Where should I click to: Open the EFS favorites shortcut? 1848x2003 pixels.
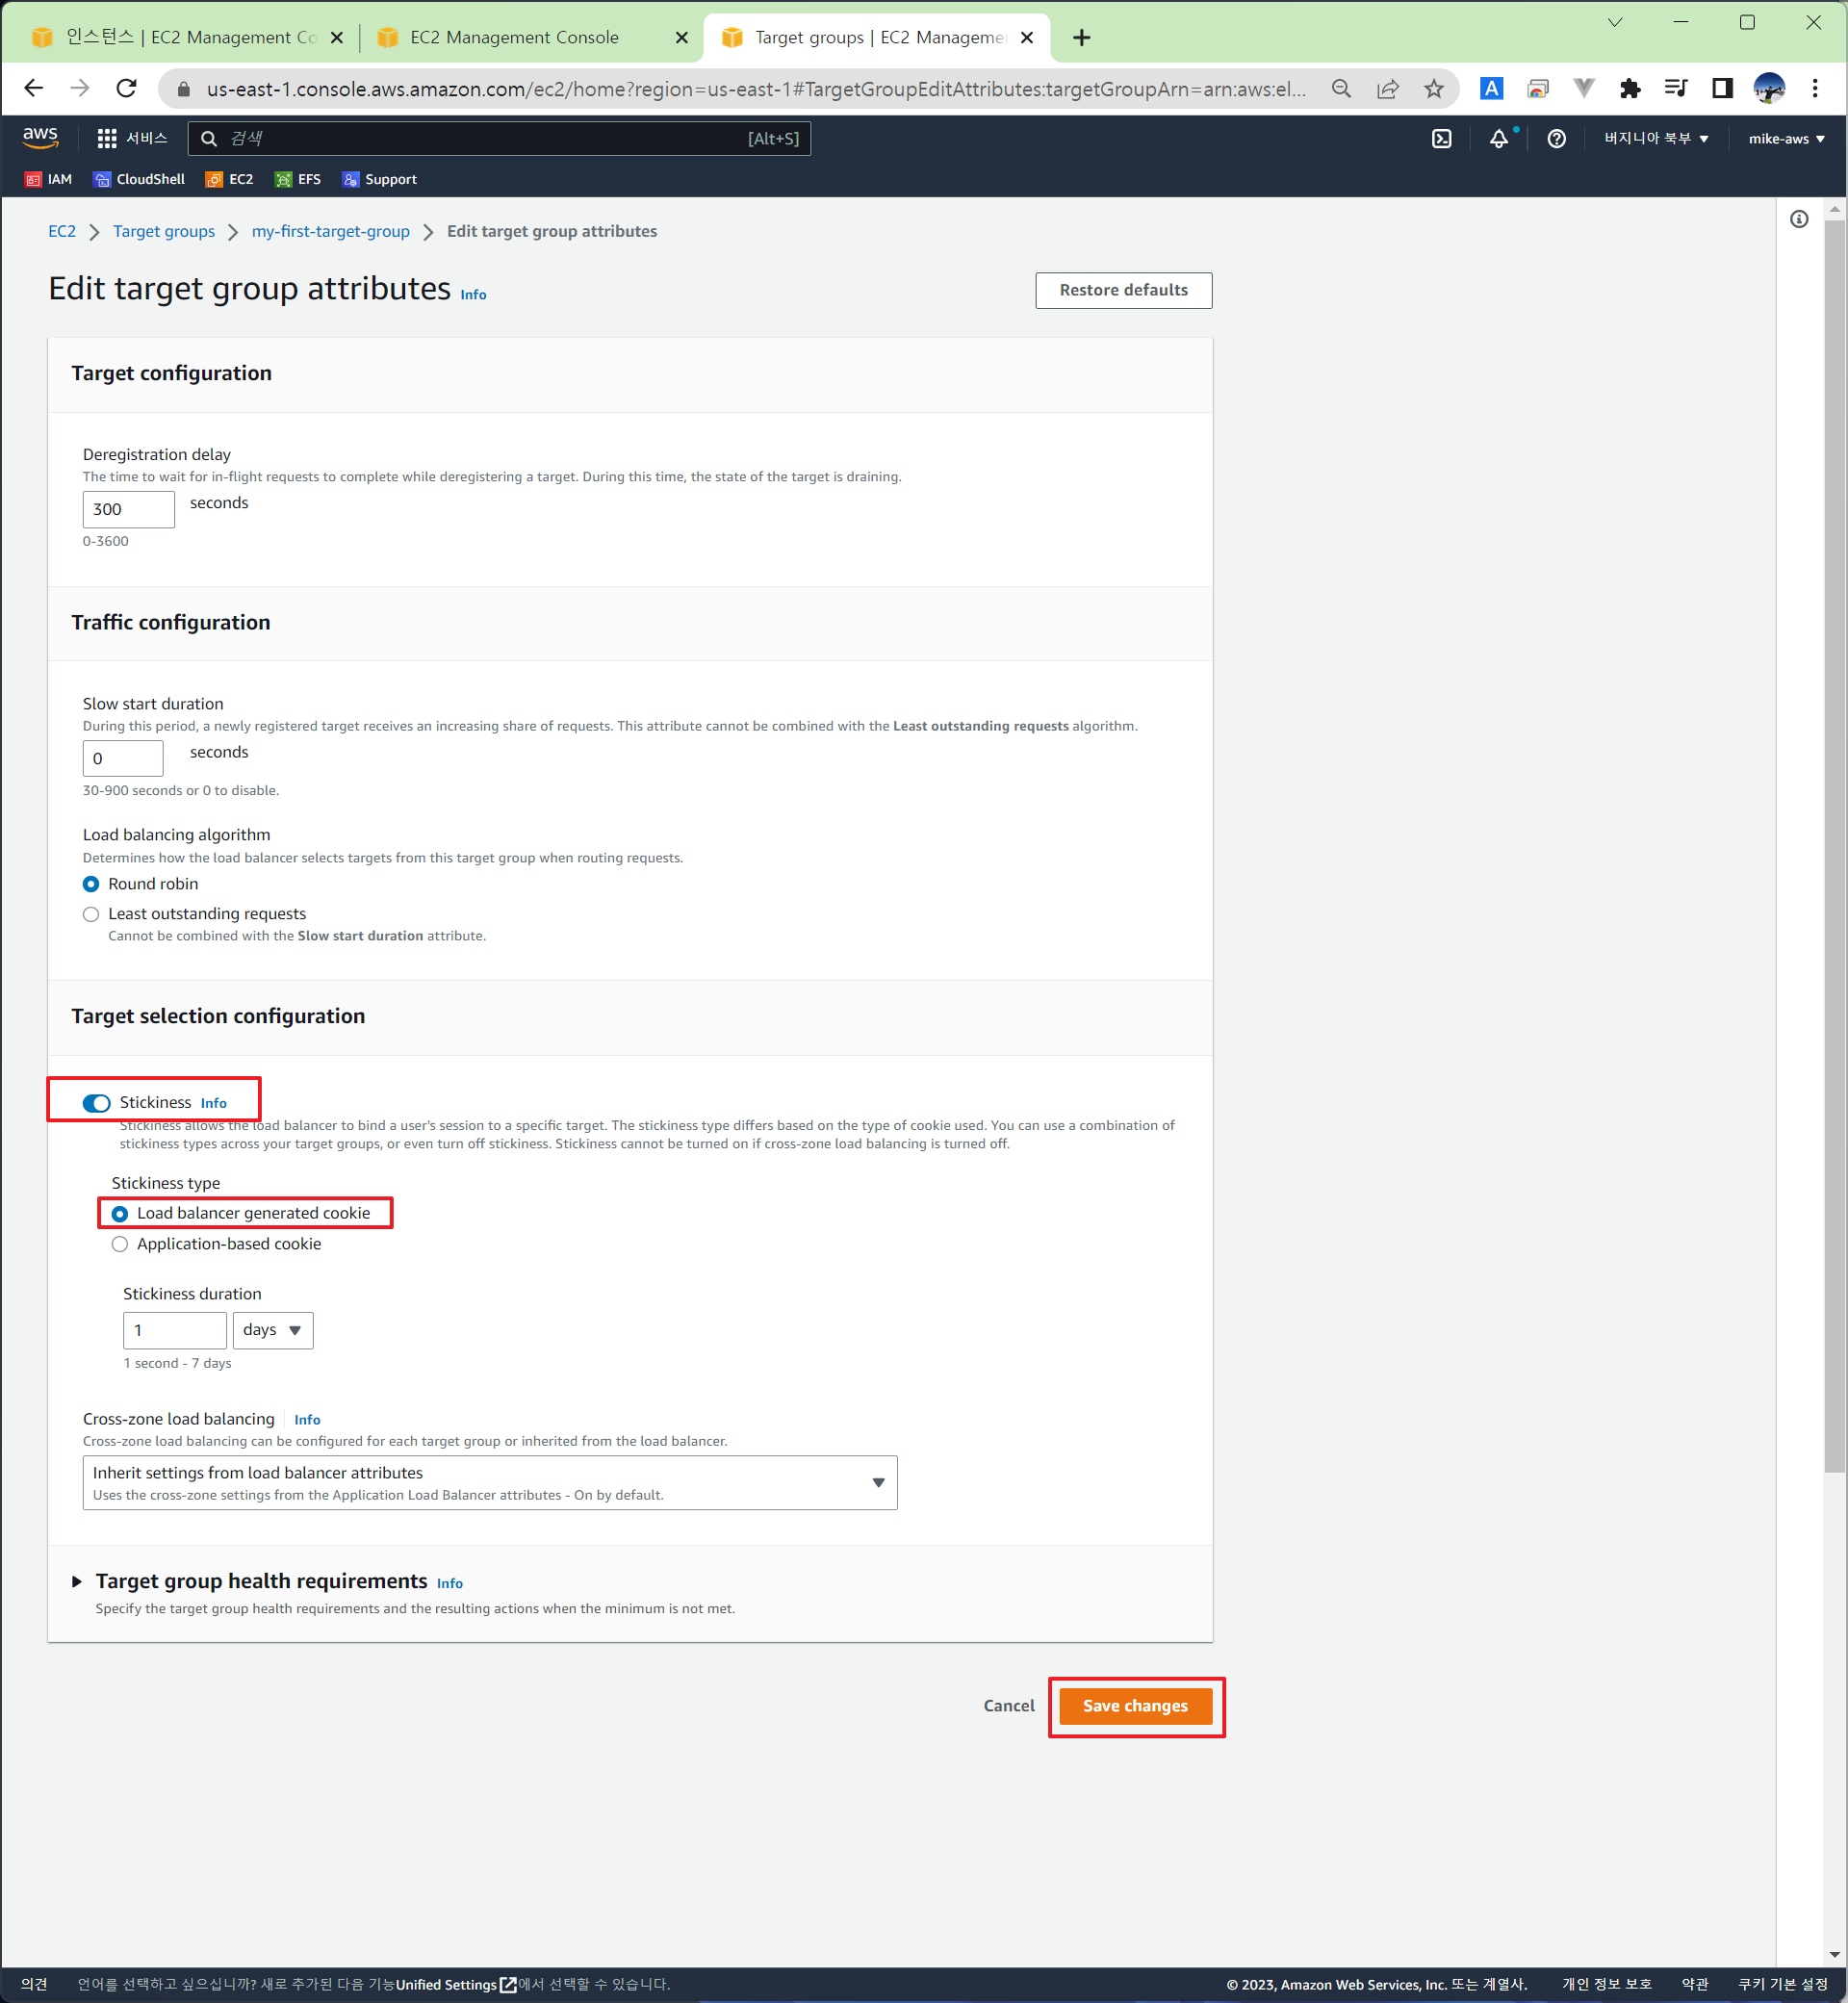tap(298, 180)
